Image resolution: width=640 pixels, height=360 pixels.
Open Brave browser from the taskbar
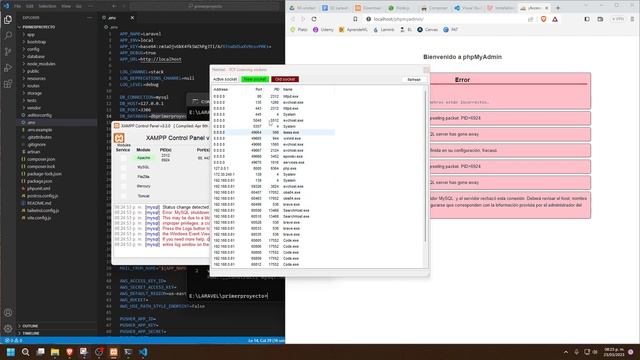click(69, 352)
